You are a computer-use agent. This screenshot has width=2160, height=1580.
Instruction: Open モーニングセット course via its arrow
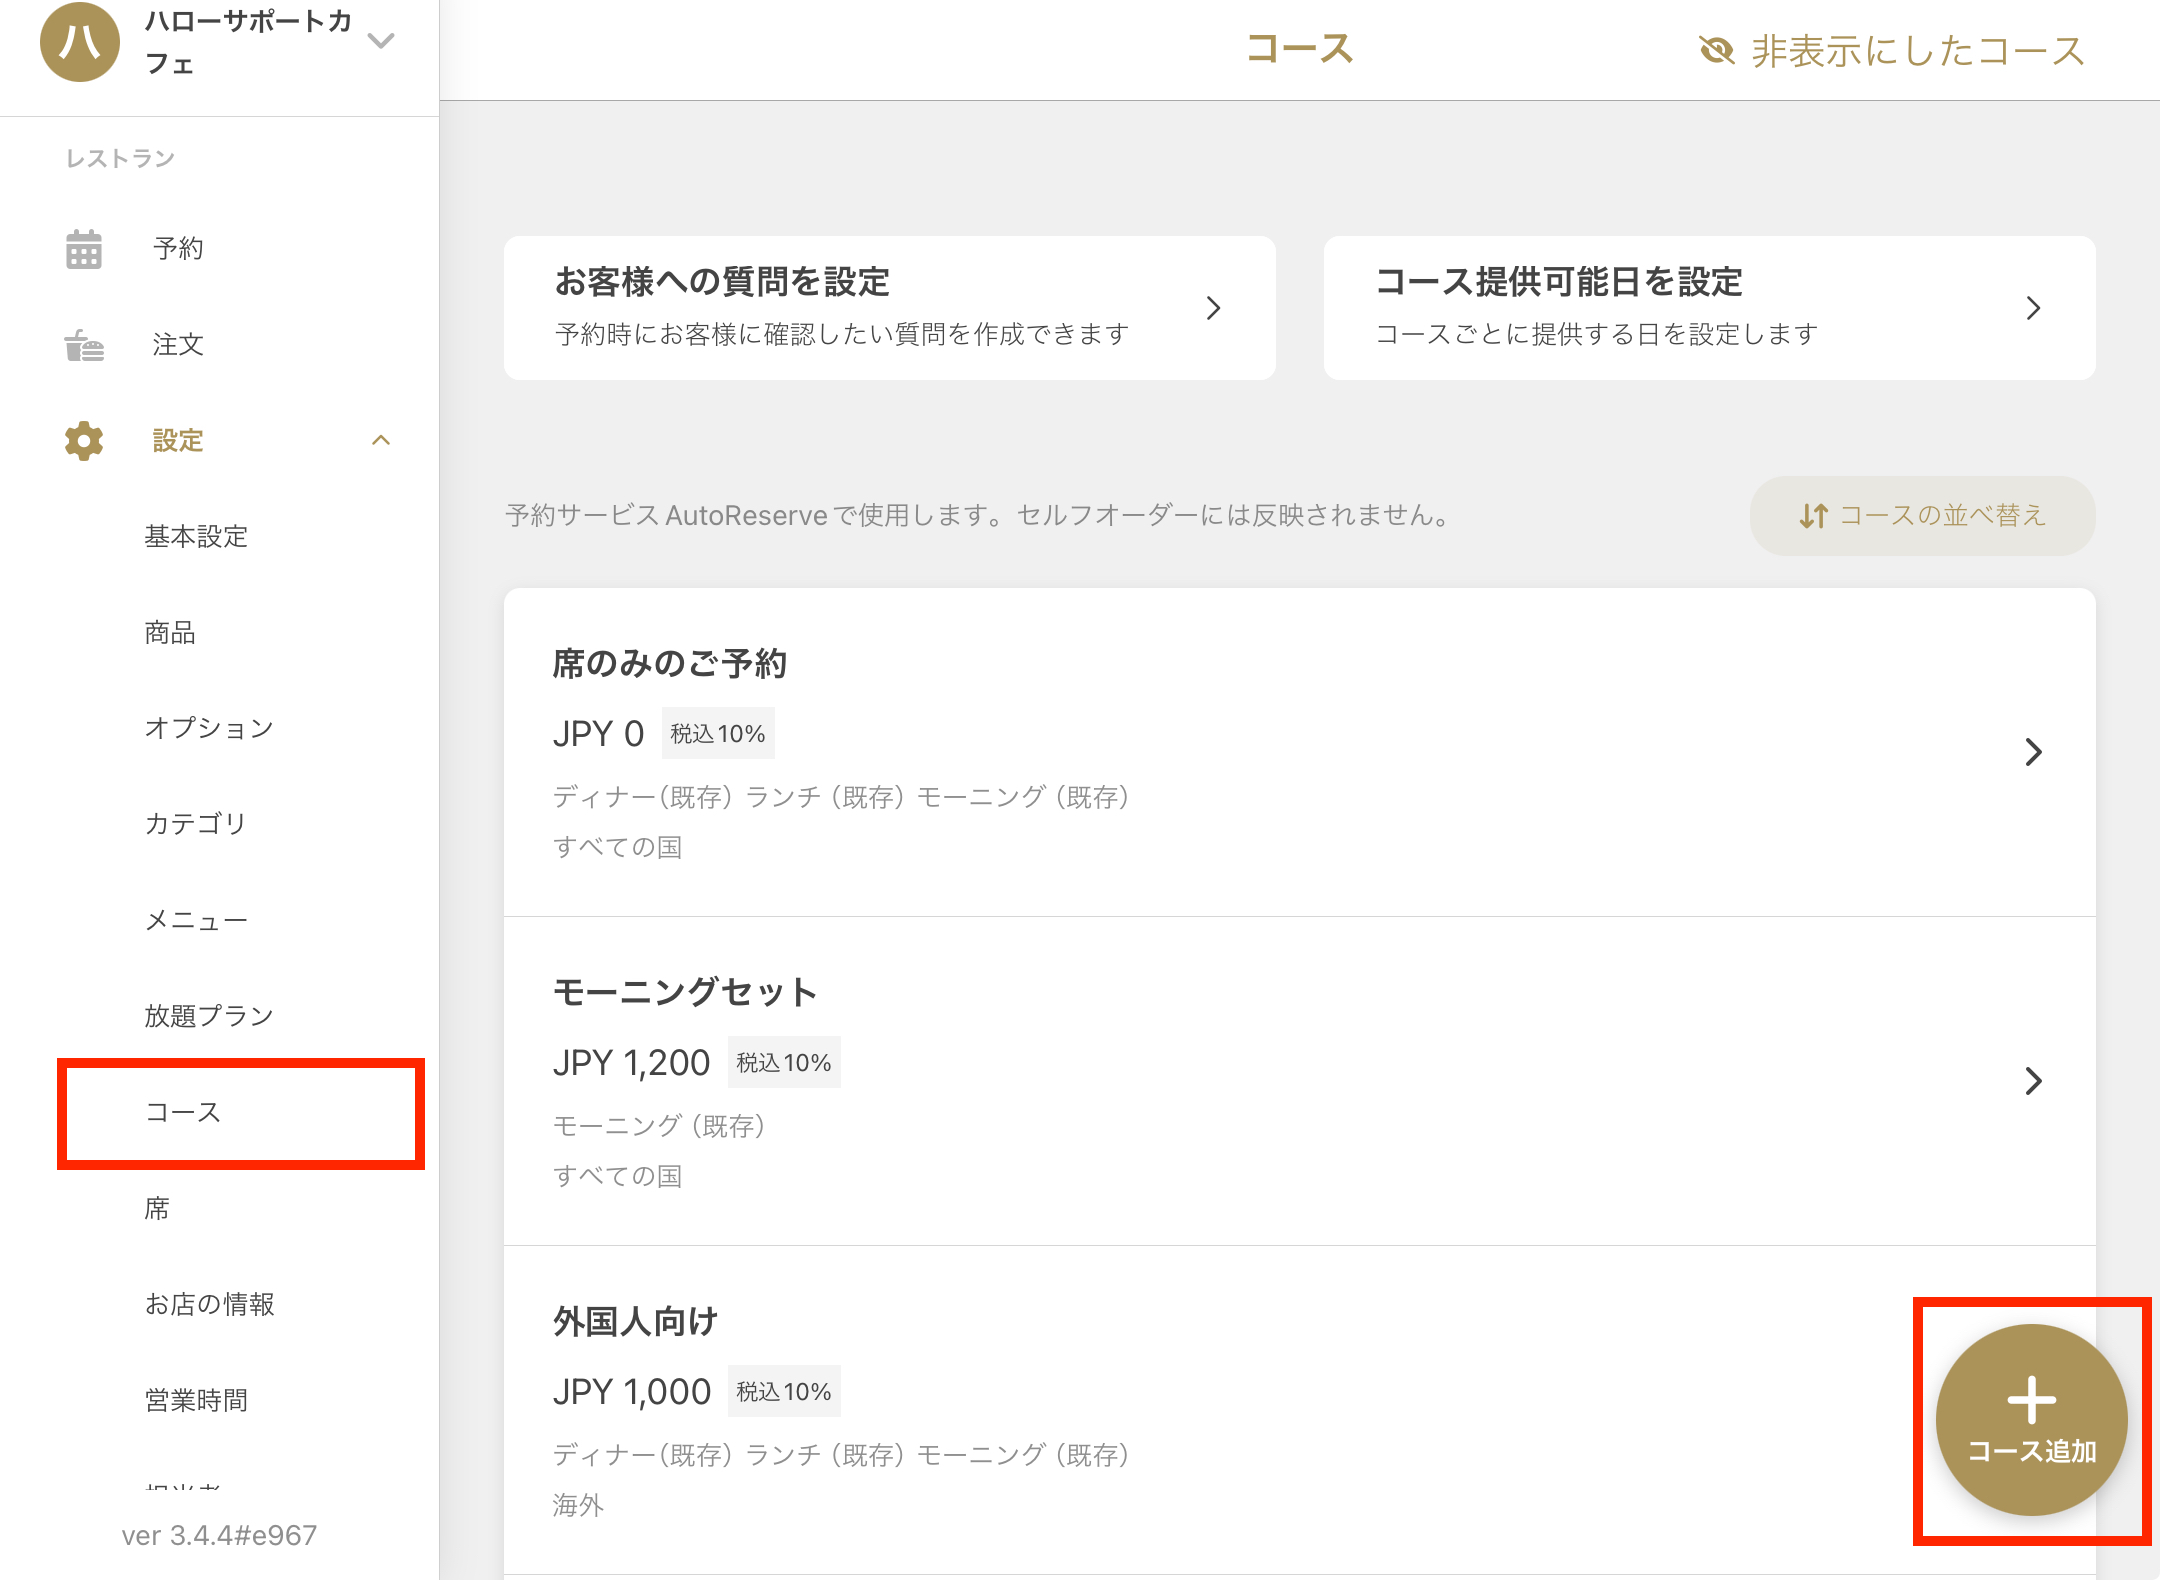[2033, 1081]
